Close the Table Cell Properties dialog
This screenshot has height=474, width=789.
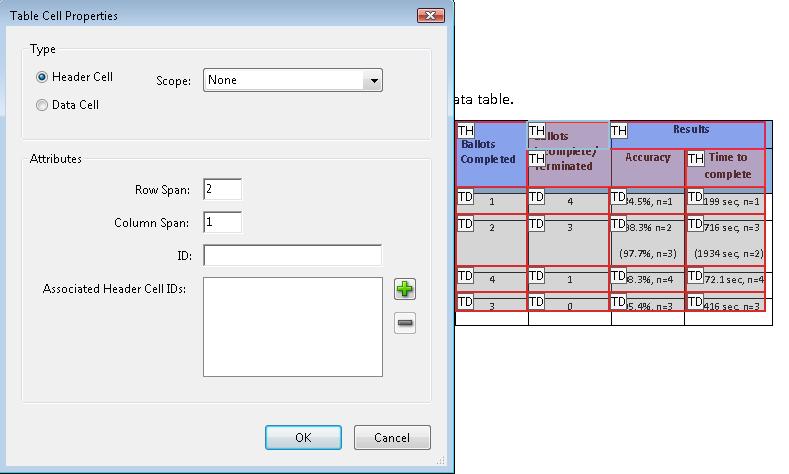click(430, 15)
